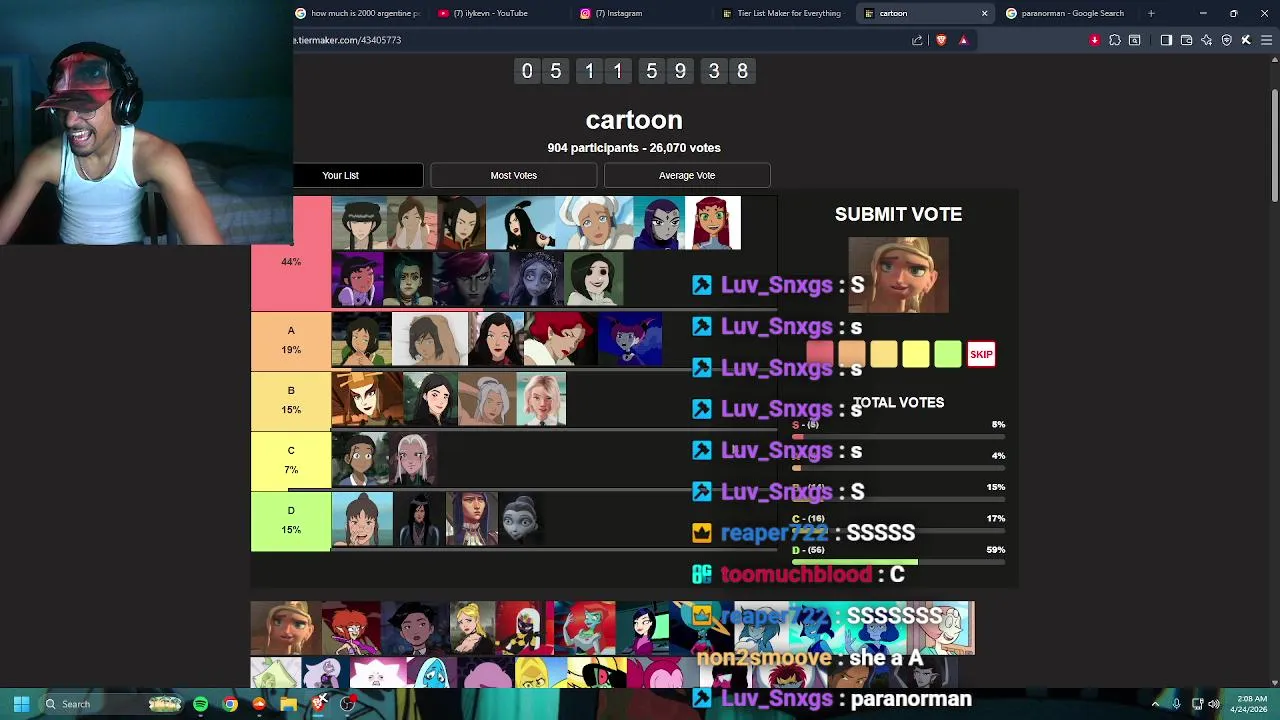This screenshot has width=1280, height=720.
Task: Show hidden system tray icons chevron
Action: 1155,704
